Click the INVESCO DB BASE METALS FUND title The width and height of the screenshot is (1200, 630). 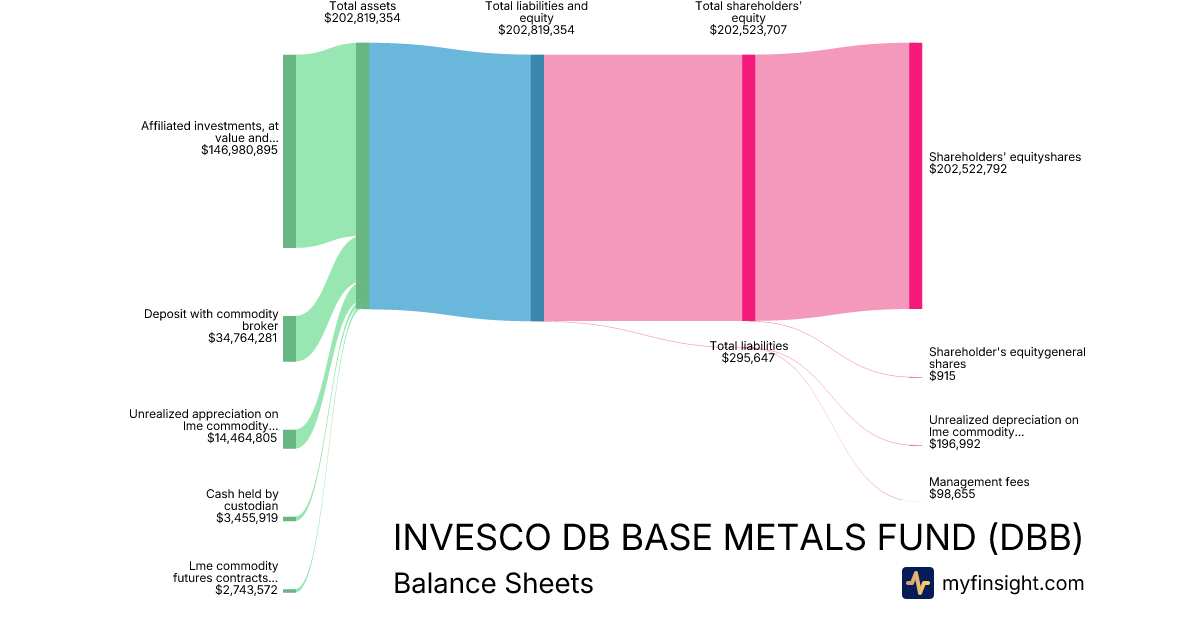[738, 538]
